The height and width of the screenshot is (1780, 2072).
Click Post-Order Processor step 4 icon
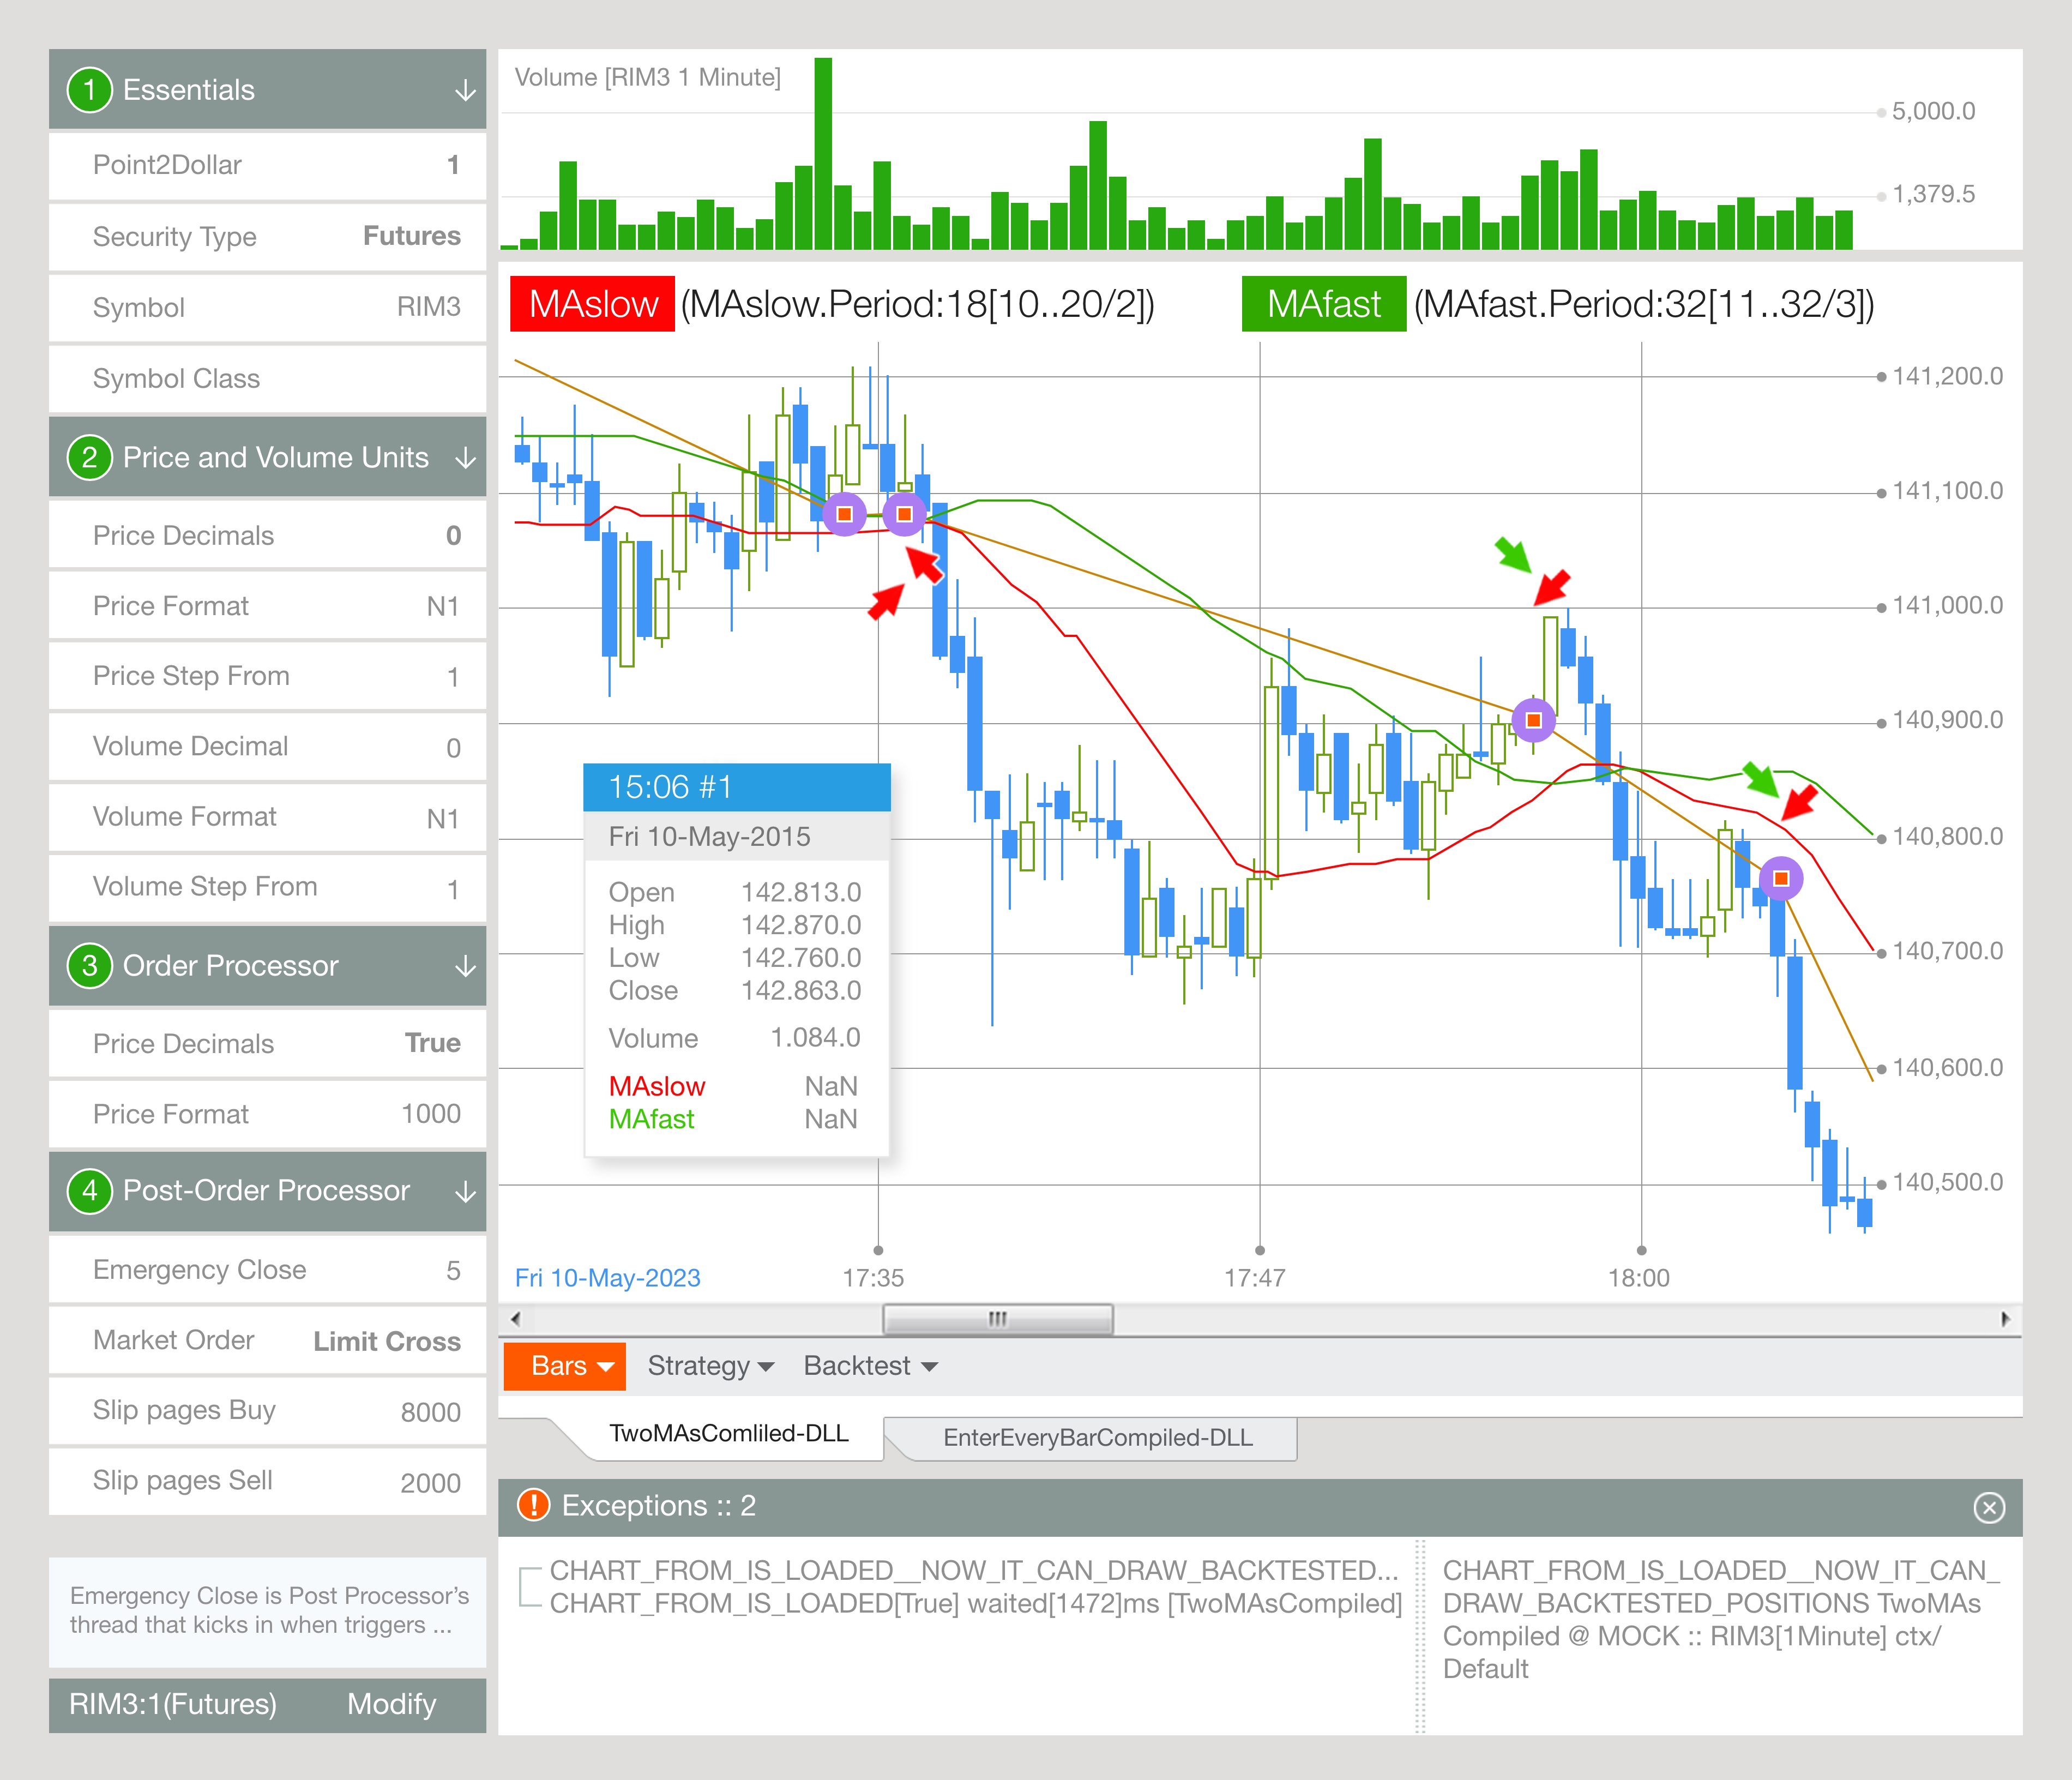tap(89, 1191)
